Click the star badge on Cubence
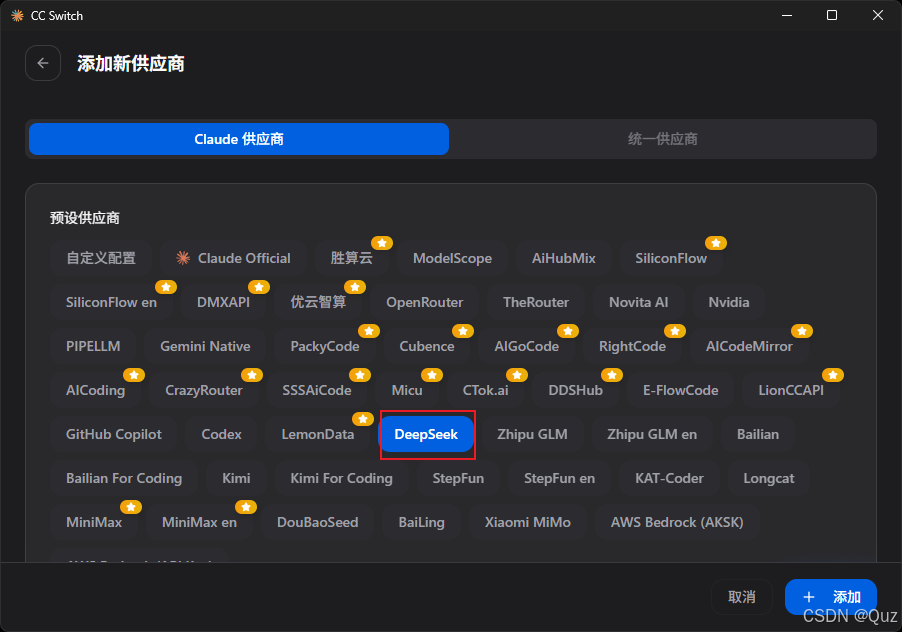902x632 pixels. click(x=463, y=331)
